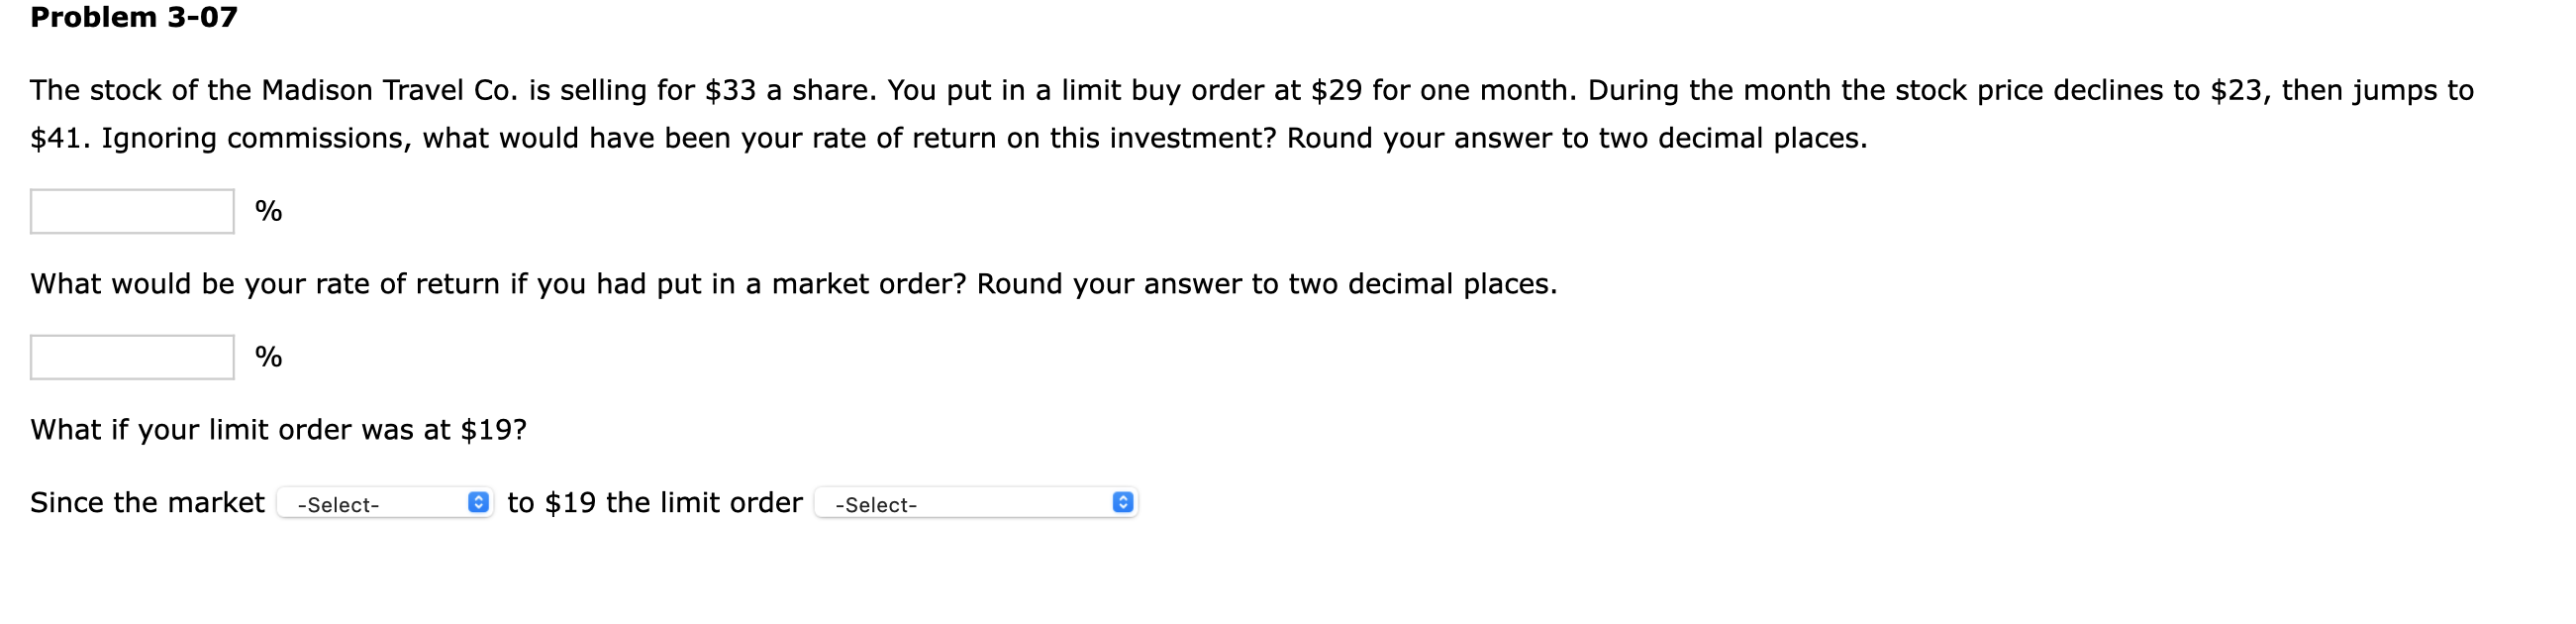The image size is (2576, 624).
Task: Click the Problem 3-07 heading
Action: coord(133,16)
